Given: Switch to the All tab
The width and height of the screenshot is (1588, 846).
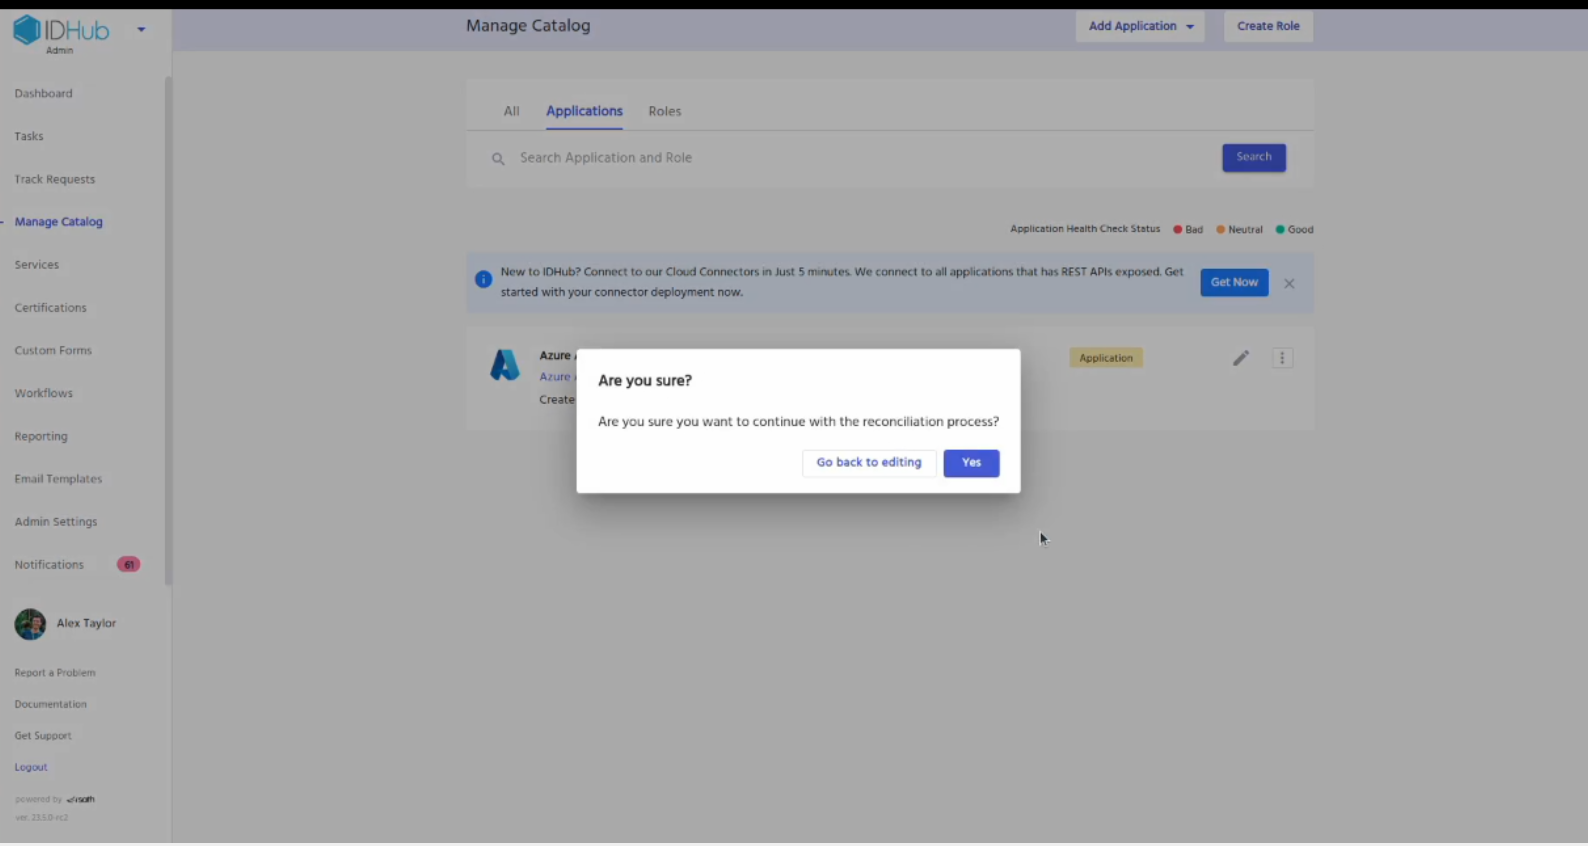Looking at the screenshot, I should tap(511, 111).
